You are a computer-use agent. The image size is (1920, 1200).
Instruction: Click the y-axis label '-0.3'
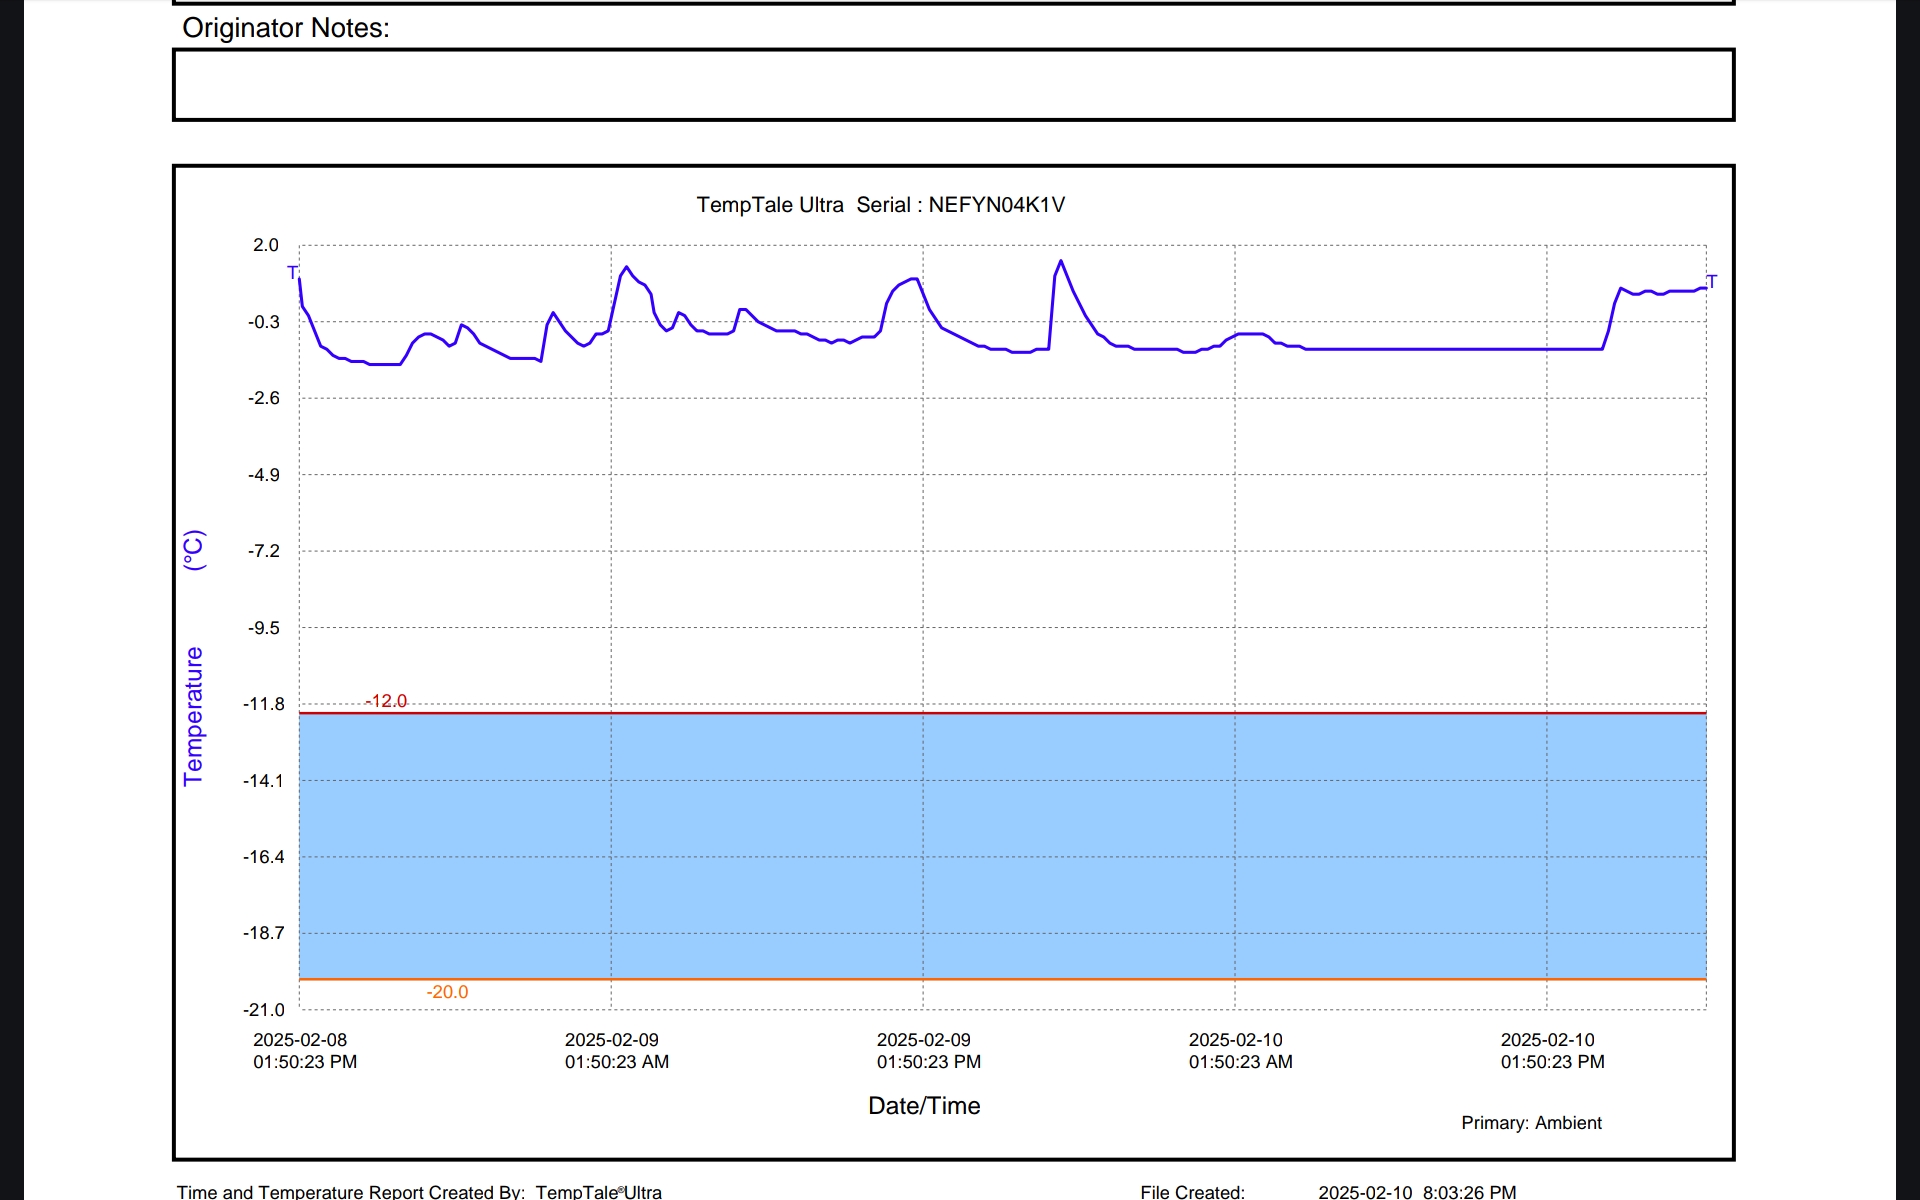coord(264,322)
